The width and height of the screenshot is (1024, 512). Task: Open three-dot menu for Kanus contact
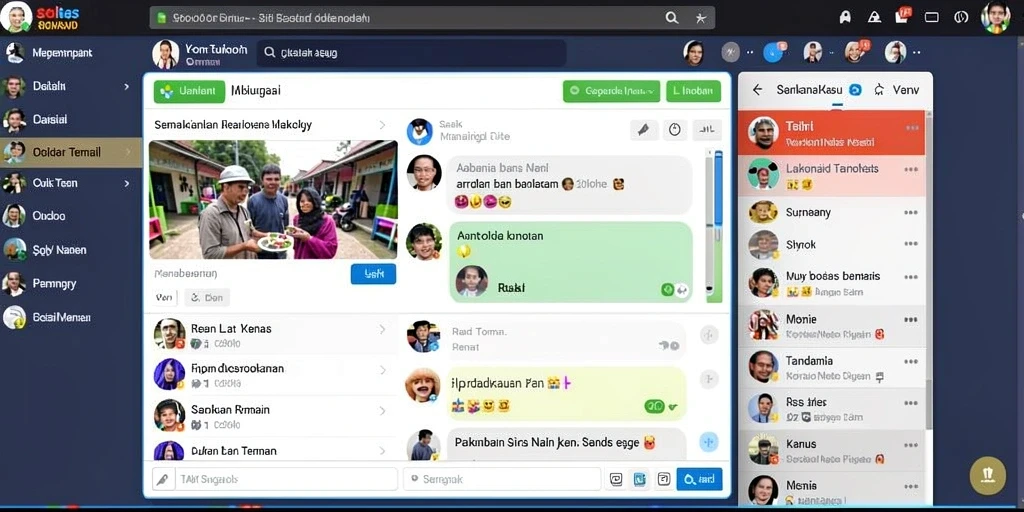[x=910, y=445]
